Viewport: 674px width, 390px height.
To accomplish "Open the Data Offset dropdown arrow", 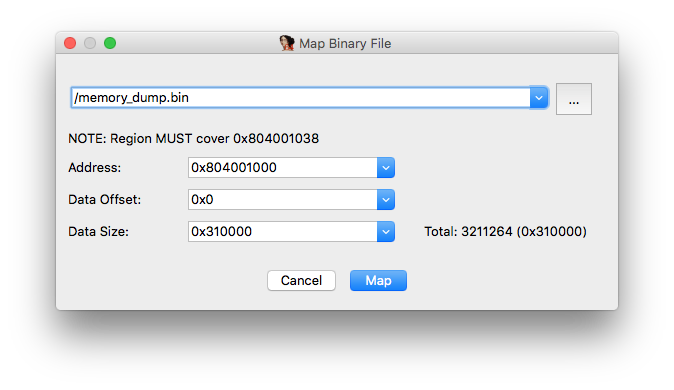I will click(386, 200).
